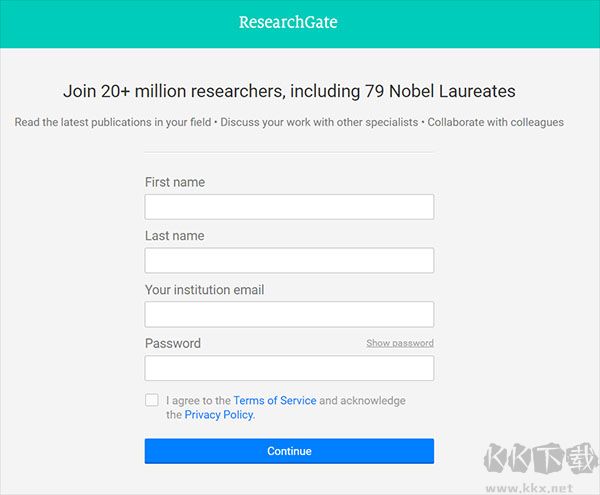Focus the First name input field
This screenshot has height=495, width=600.
tap(289, 207)
